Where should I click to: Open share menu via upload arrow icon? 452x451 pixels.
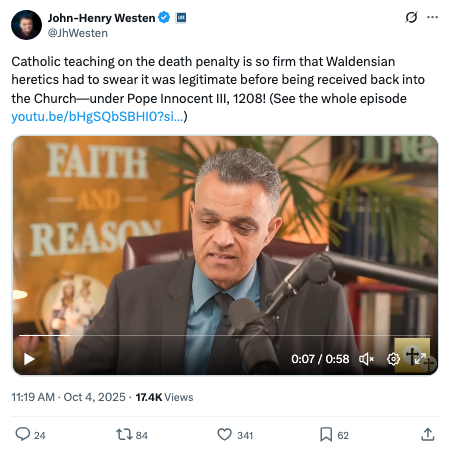[428, 434]
